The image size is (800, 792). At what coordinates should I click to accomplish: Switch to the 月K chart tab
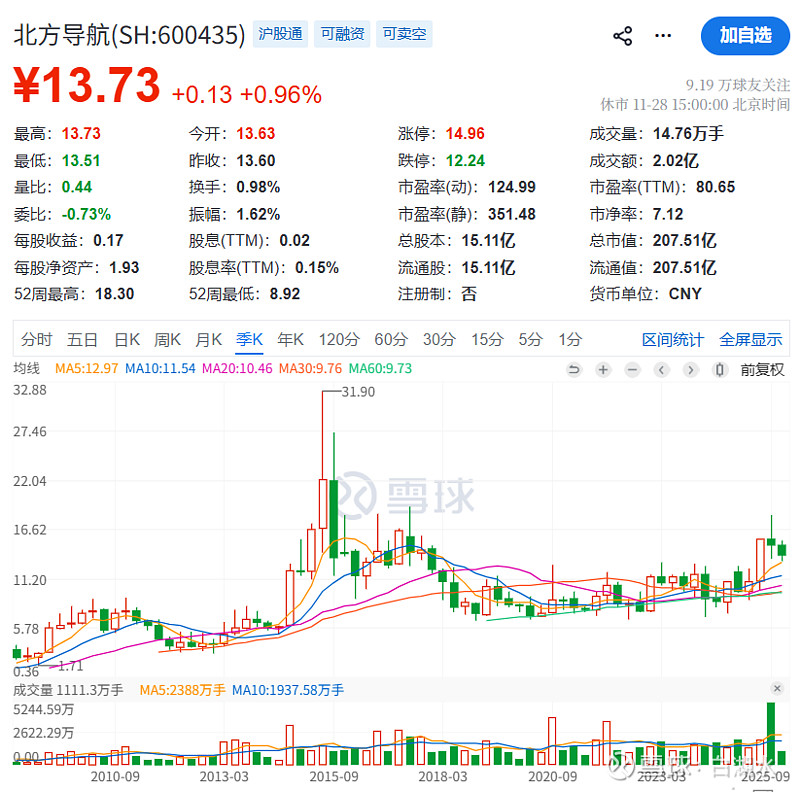click(x=208, y=339)
